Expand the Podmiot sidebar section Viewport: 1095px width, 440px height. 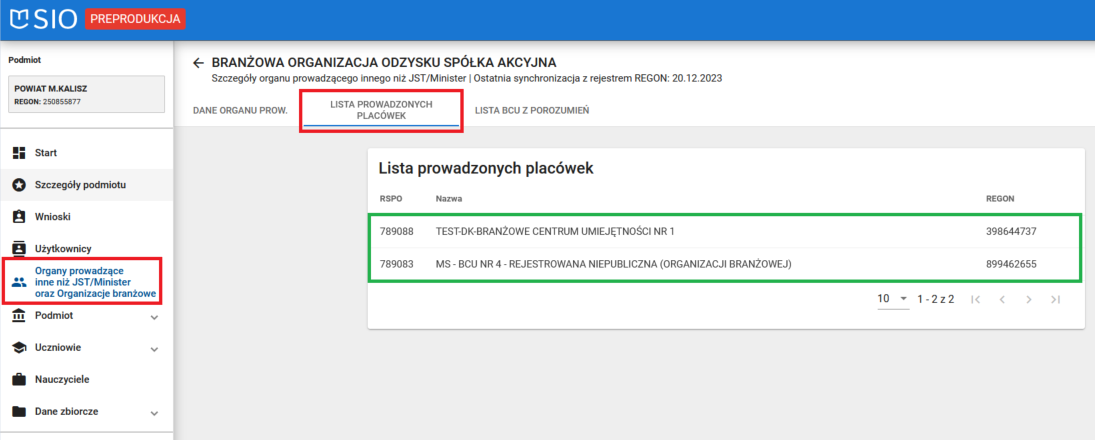point(154,317)
